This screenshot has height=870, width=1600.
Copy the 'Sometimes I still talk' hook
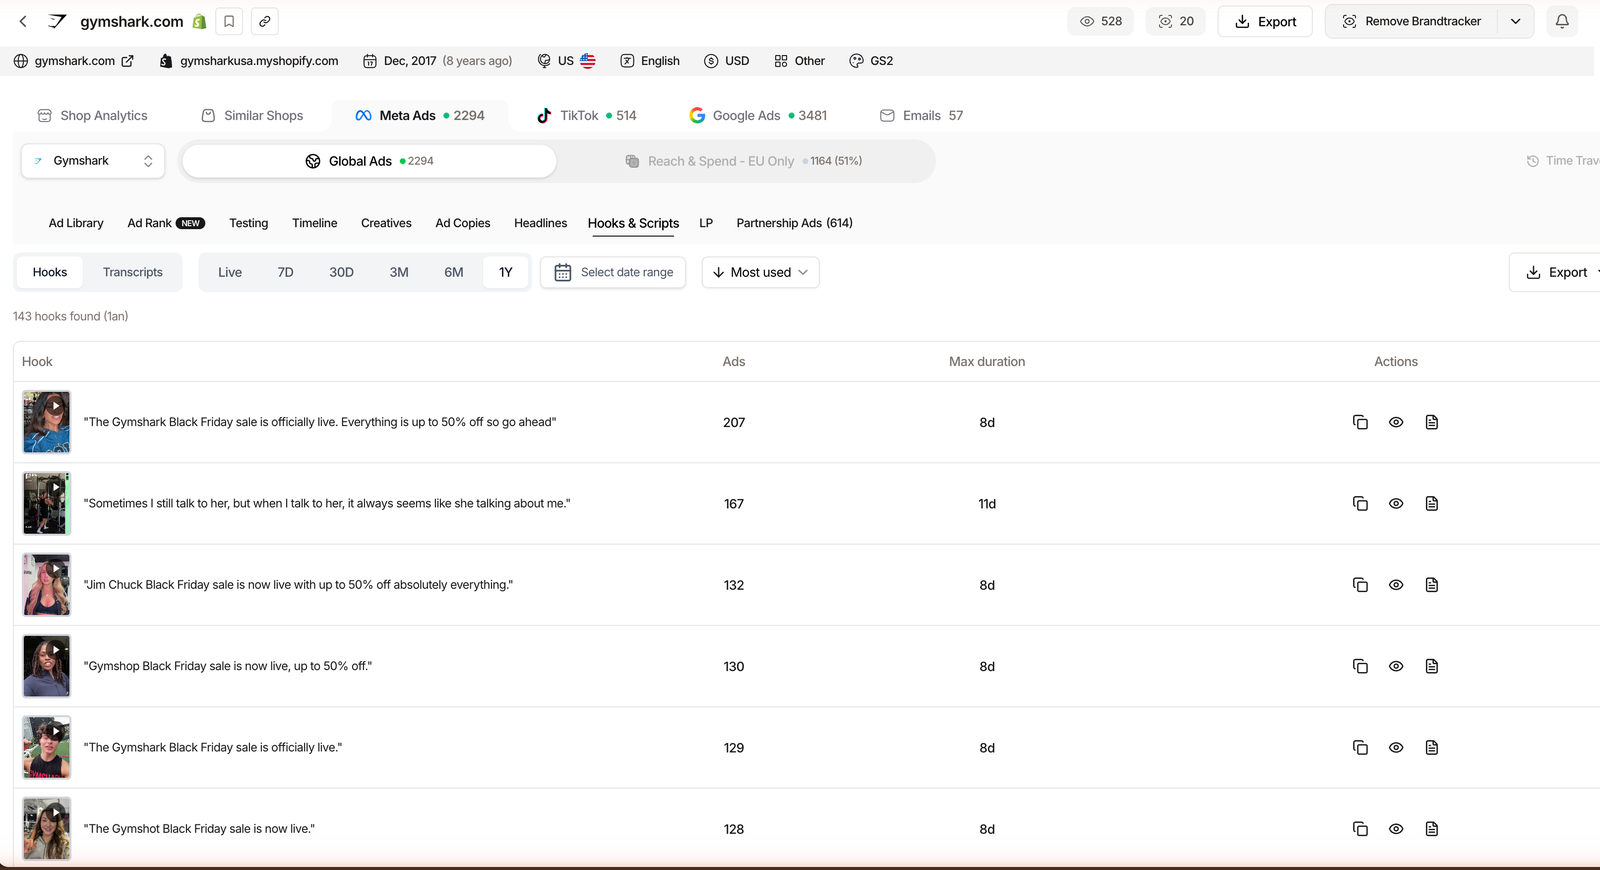(x=1360, y=503)
